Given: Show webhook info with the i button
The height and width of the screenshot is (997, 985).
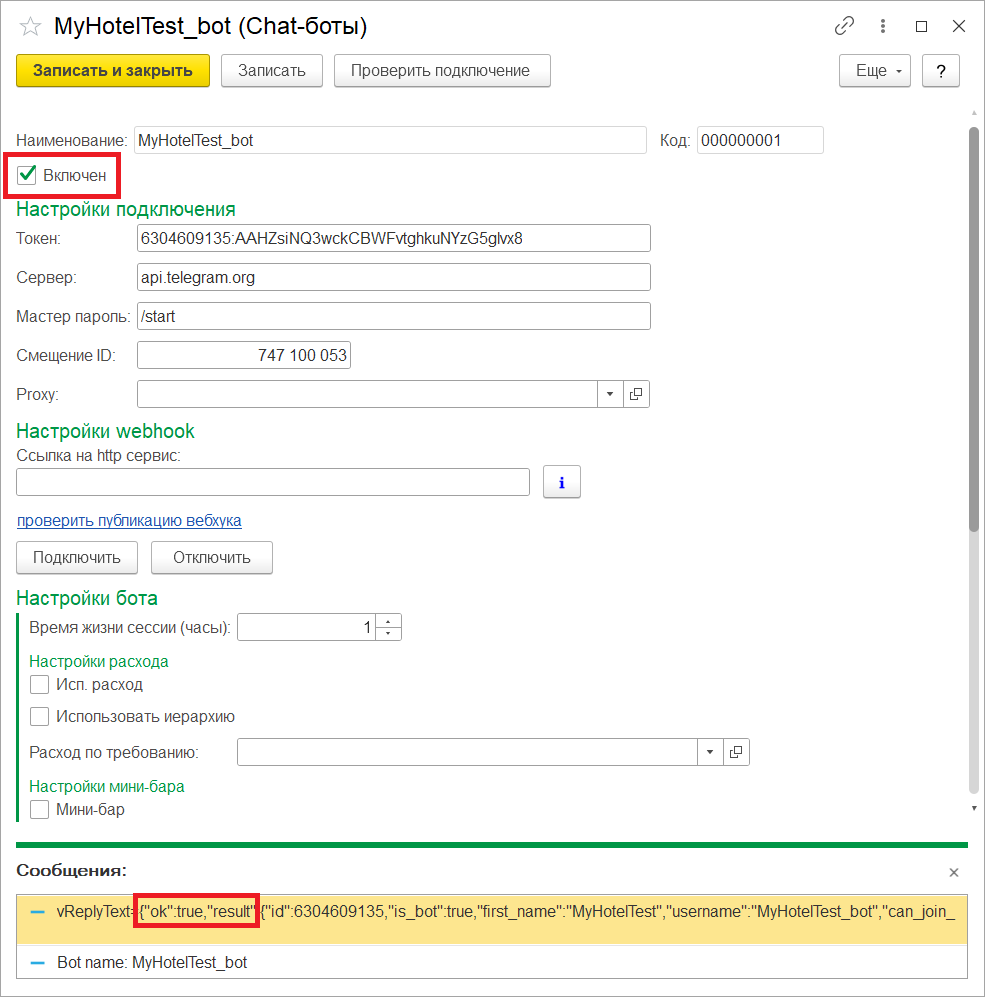Looking at the screenshot, I should tap(561, 482).
